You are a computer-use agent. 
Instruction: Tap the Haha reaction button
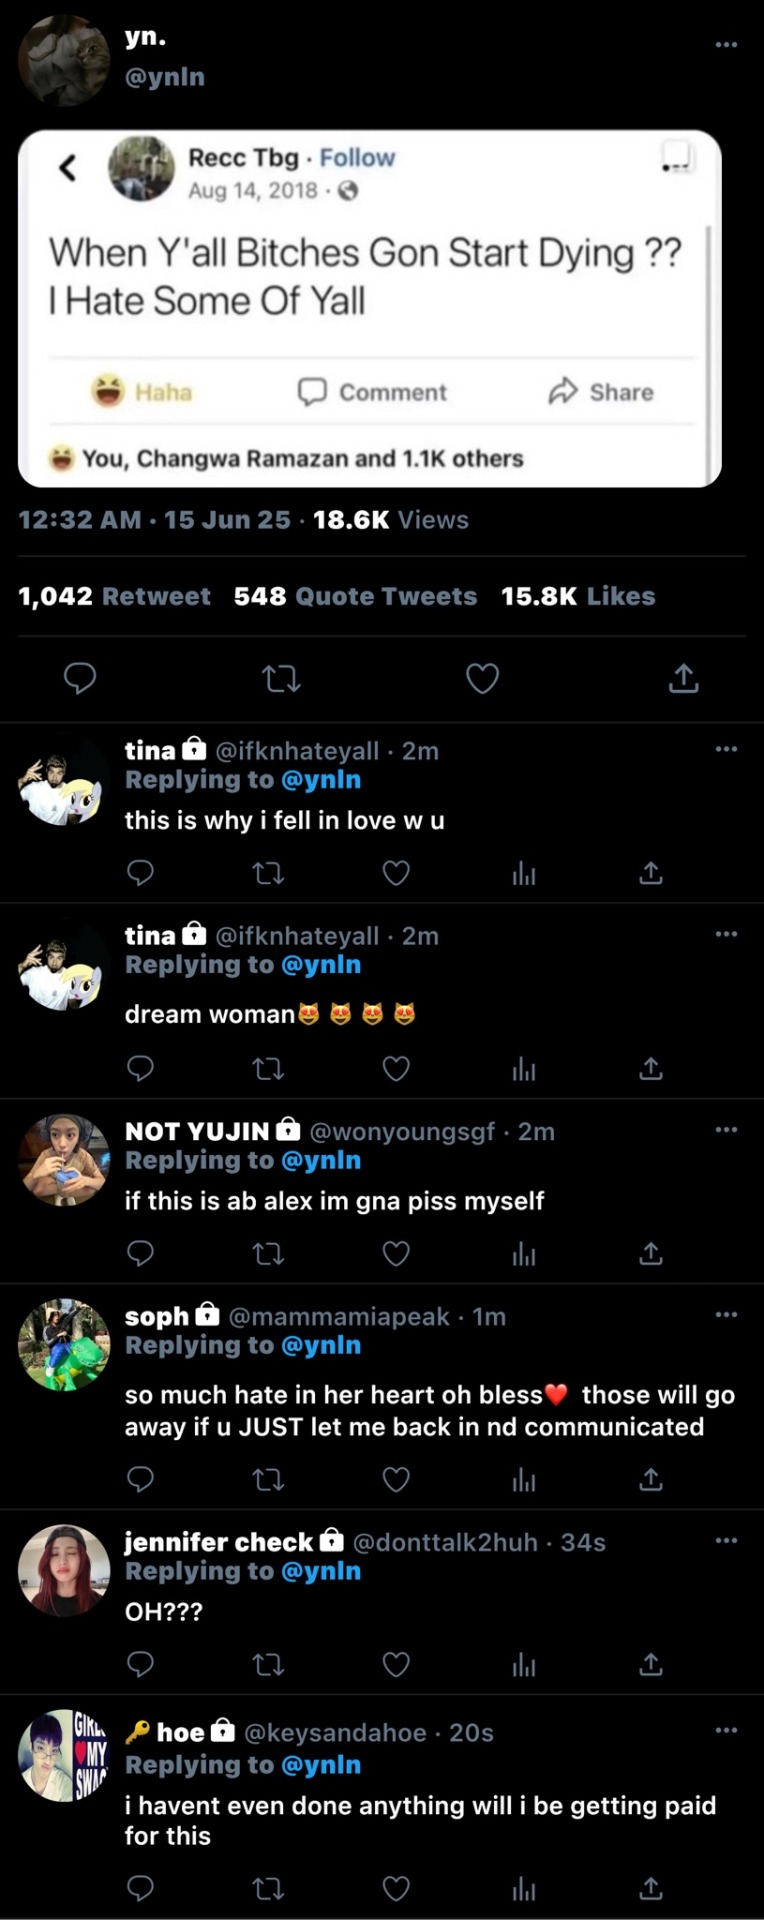click(x=141, y=391)
